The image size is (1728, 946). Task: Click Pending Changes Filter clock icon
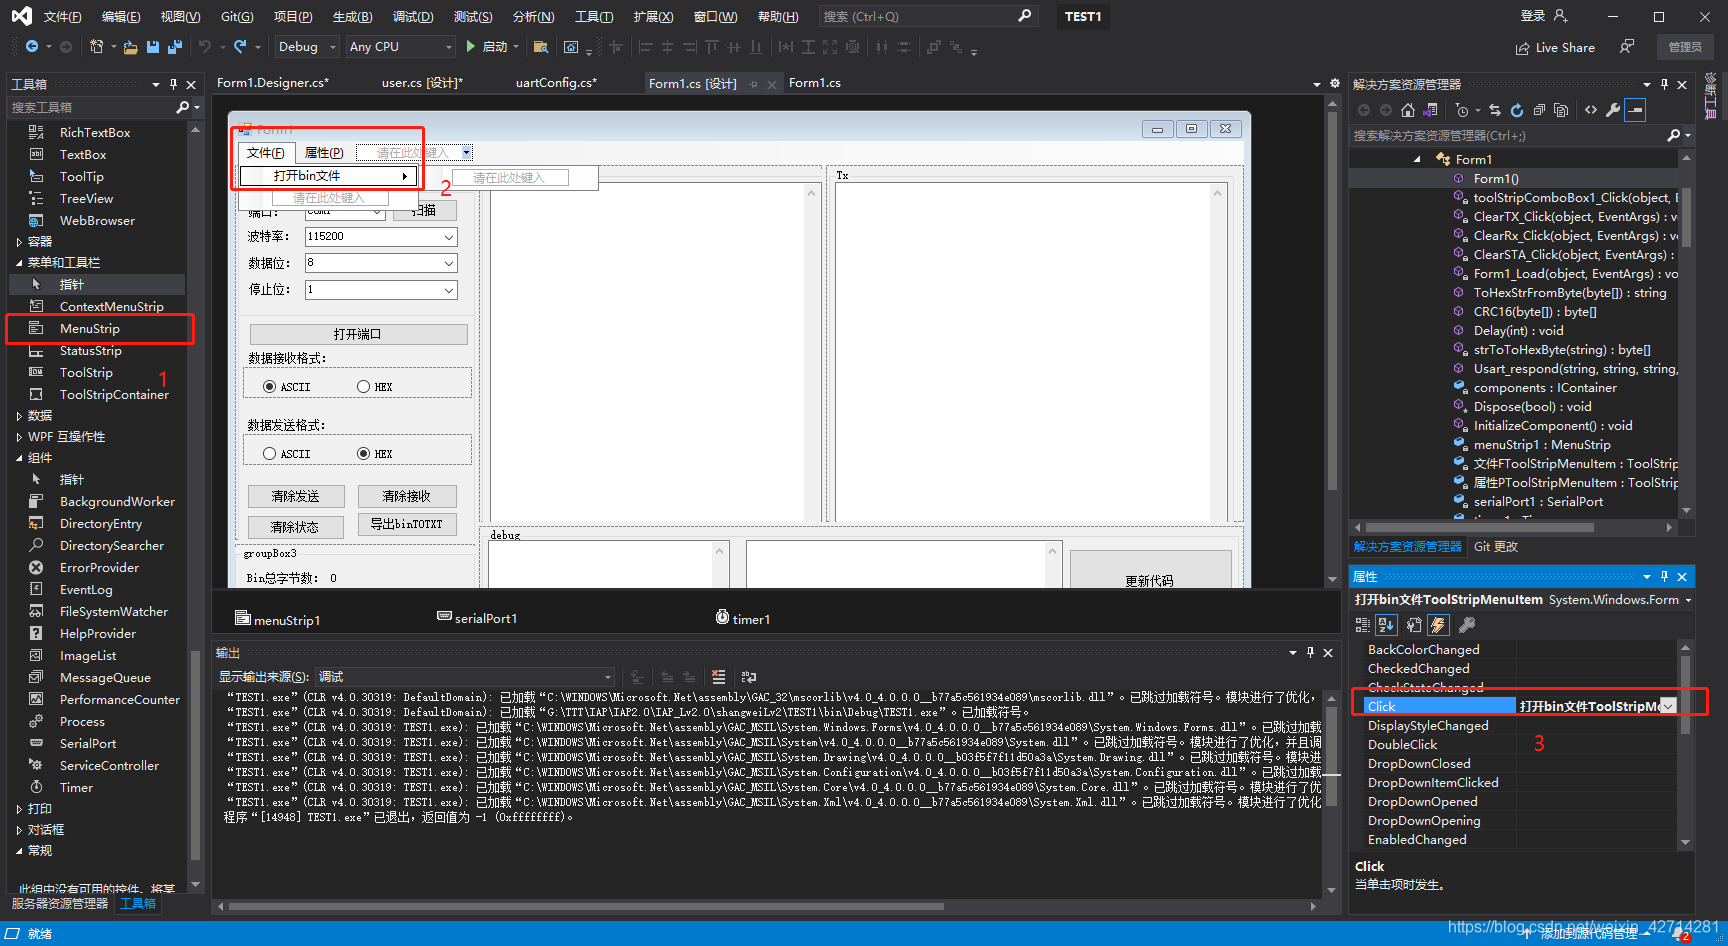(x=1462, y=110)
